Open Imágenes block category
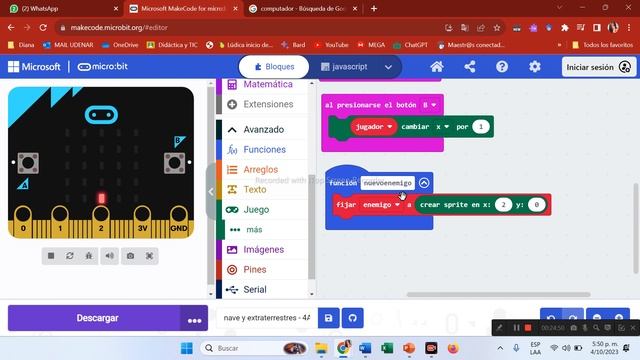The image size is (640, 360). pyautogui.click(x=265, y=250)
